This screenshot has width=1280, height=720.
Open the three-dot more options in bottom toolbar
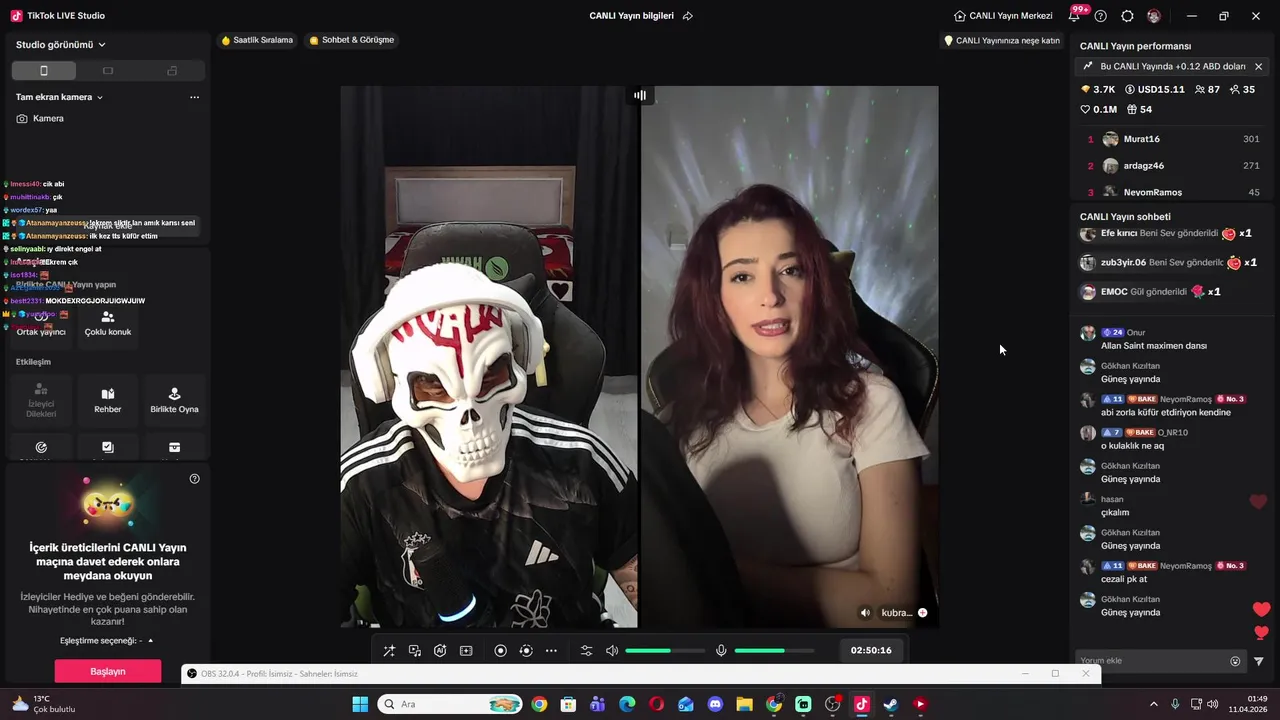click(x=551, y=651)
